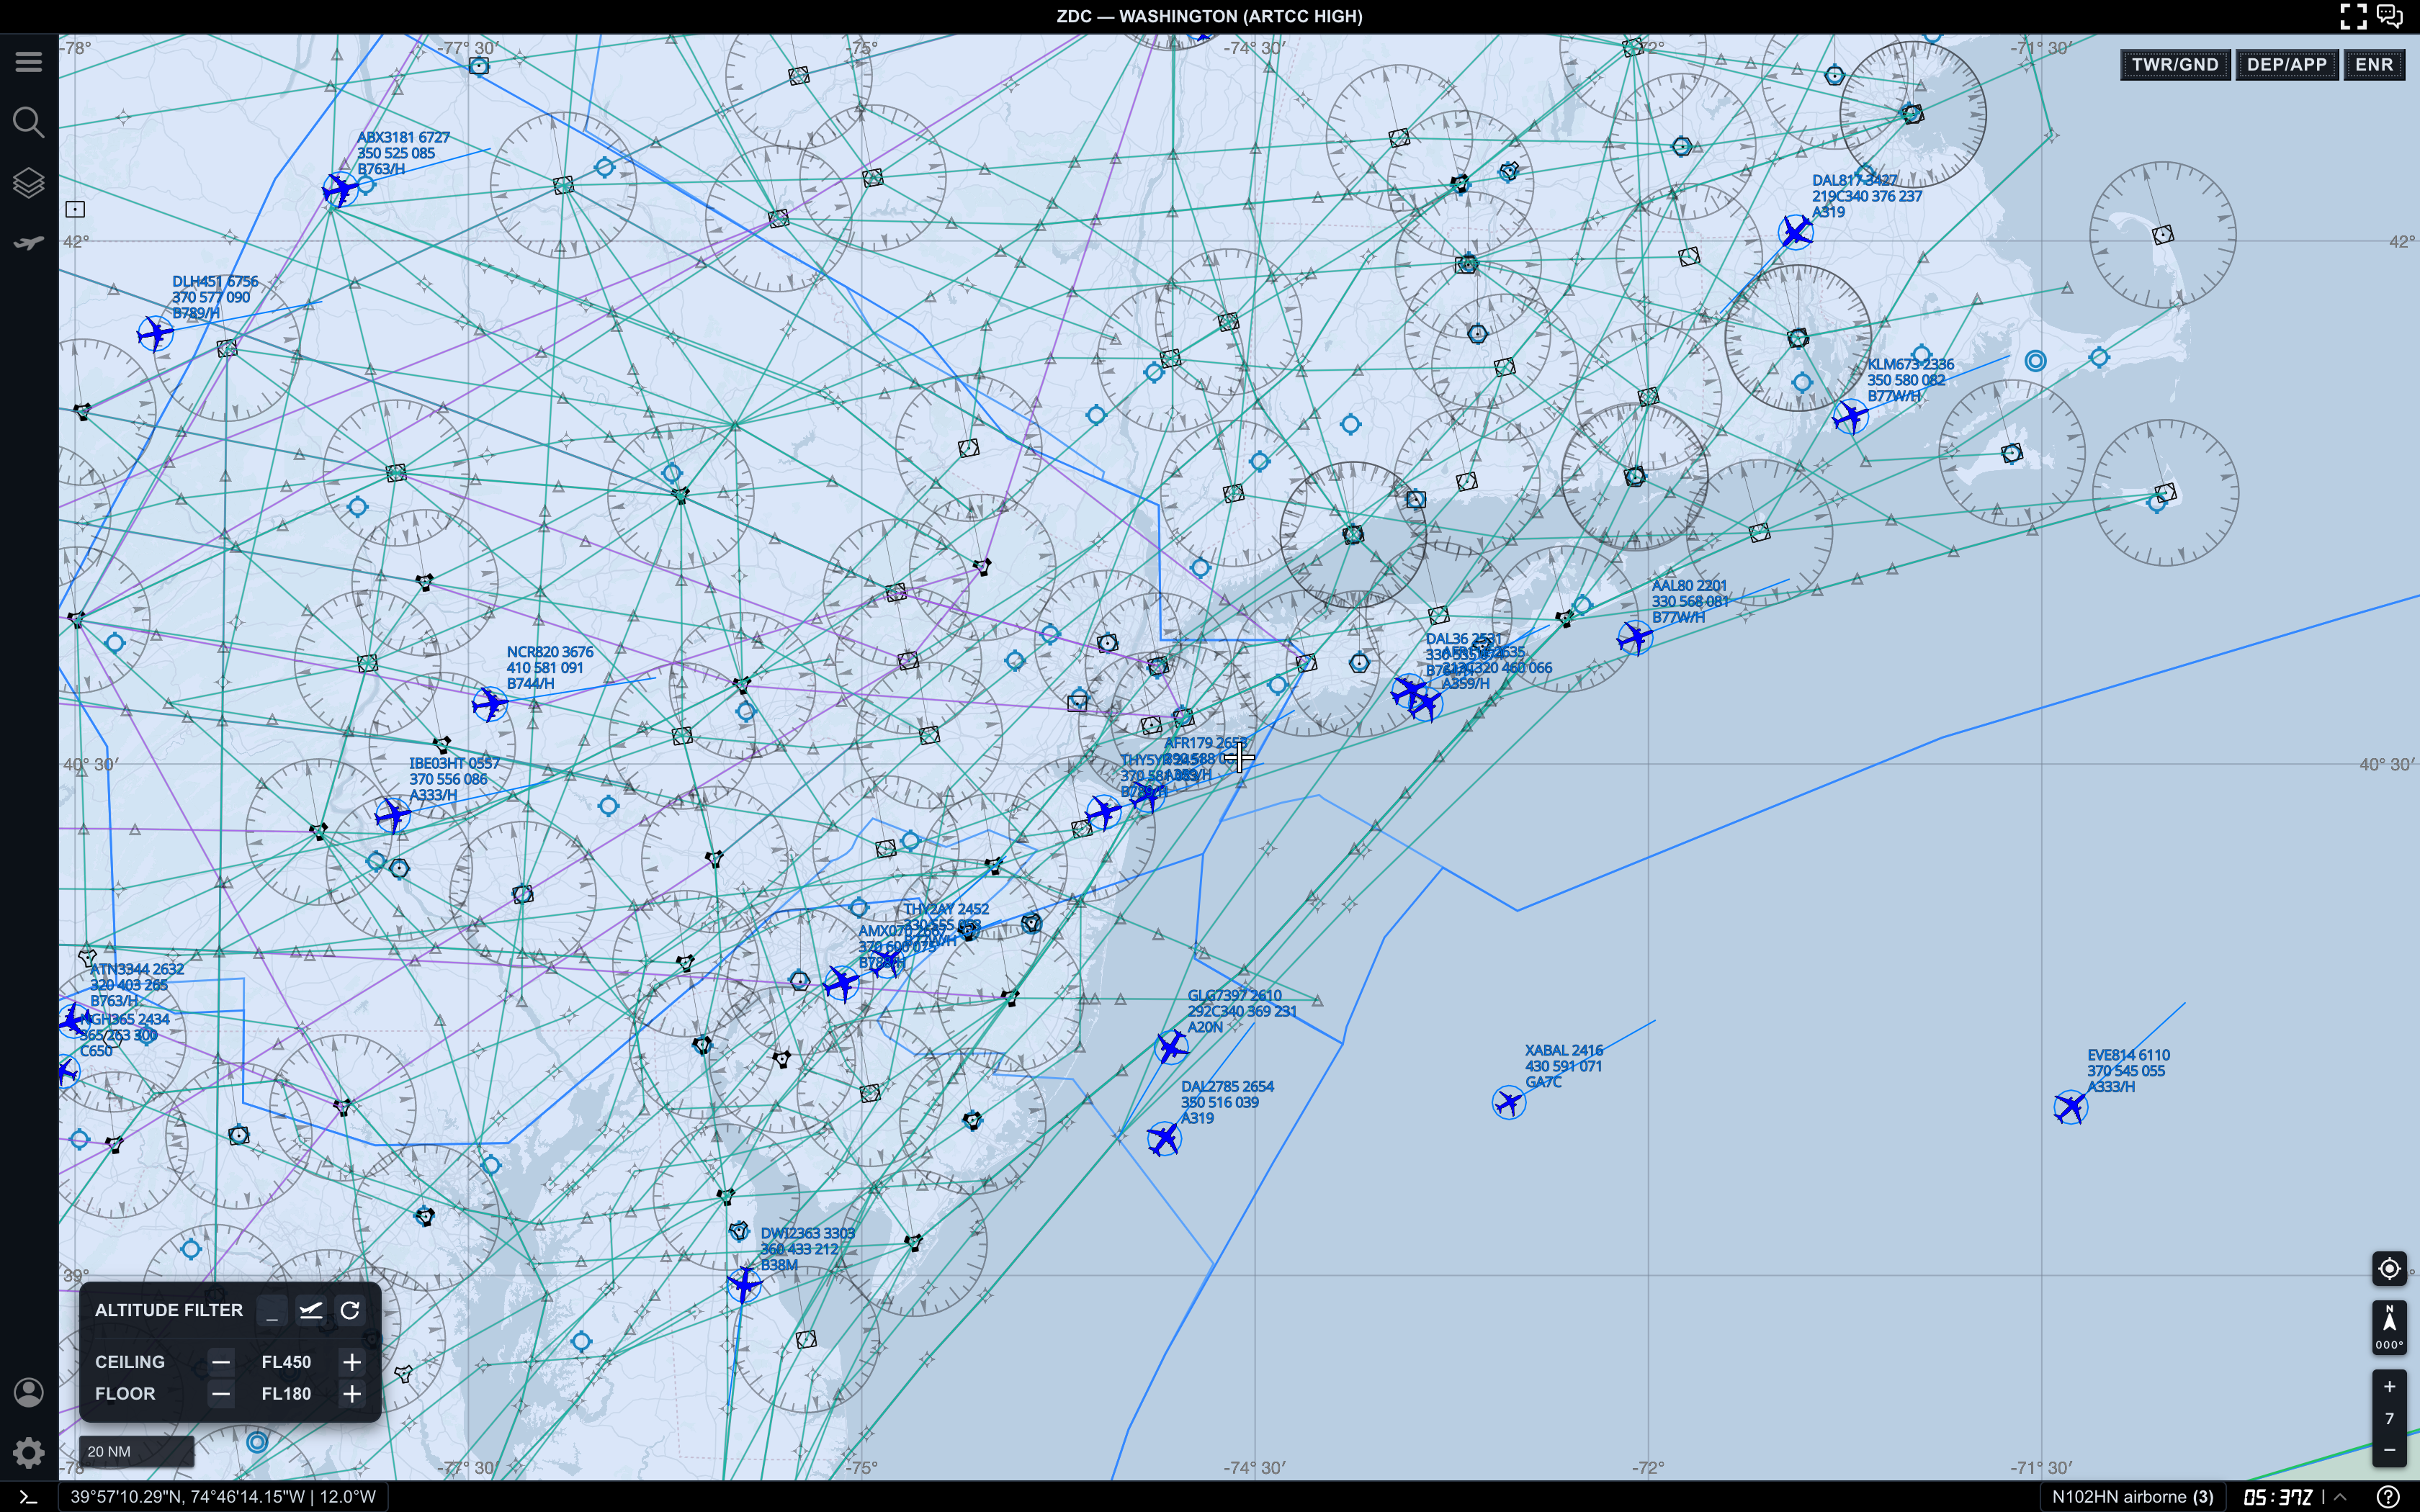Select aircraft DAL2785 on the map
2420x1512 pixels.
click(1164, 1139)
